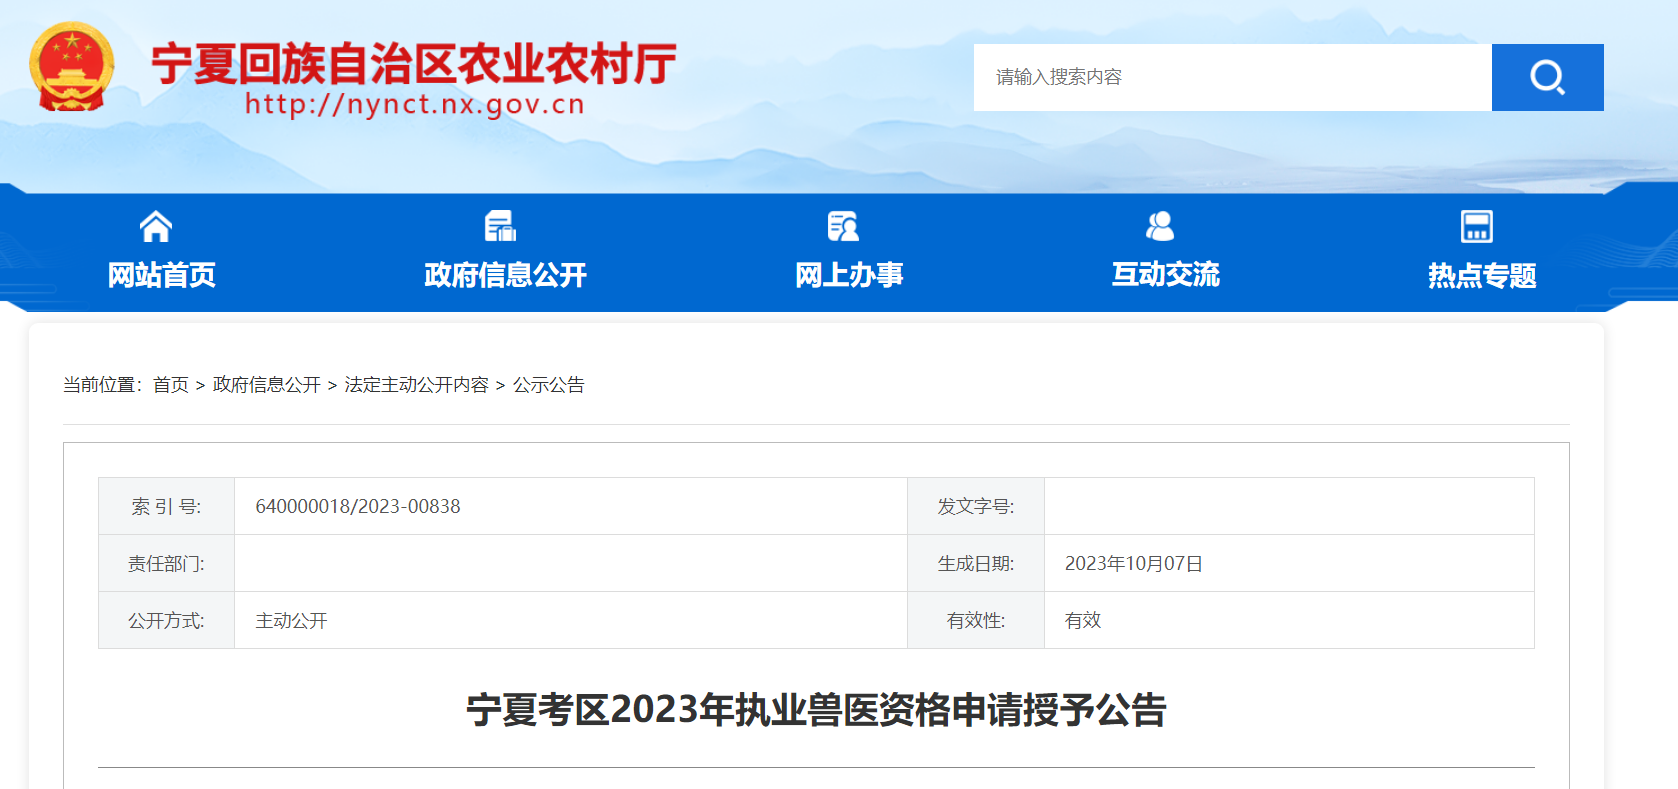Image resolution: width=1678 pixels, height=789 pixels.
Task: Open the 网上办事 navigation menu item
Action: pyautogui.click(x=849, y=275)
